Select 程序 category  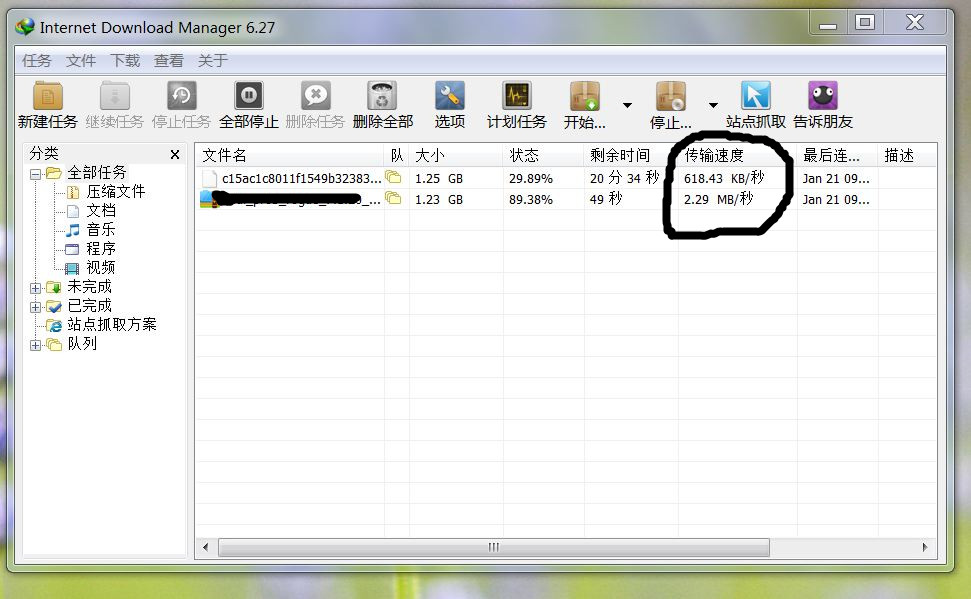101,249
